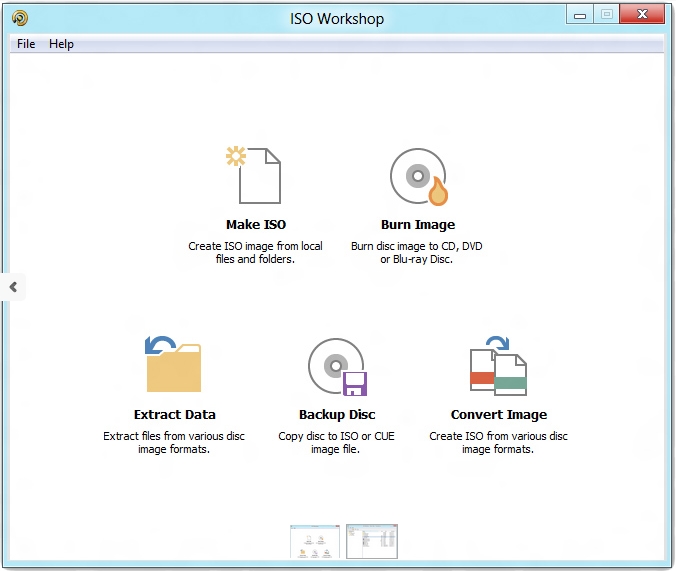Select the Extract Data label
This screenshot has width=676, height=571.
pyautogui.click(x=175, y=414)
